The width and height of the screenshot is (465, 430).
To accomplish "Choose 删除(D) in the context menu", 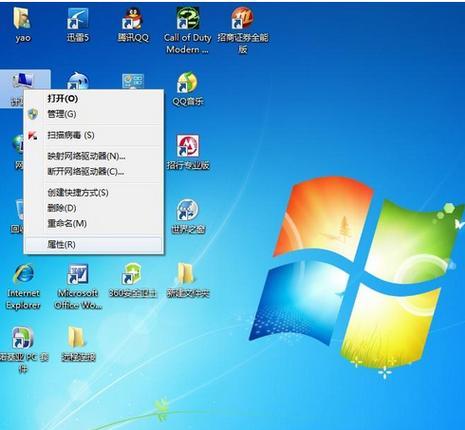I will coord(93,208).
